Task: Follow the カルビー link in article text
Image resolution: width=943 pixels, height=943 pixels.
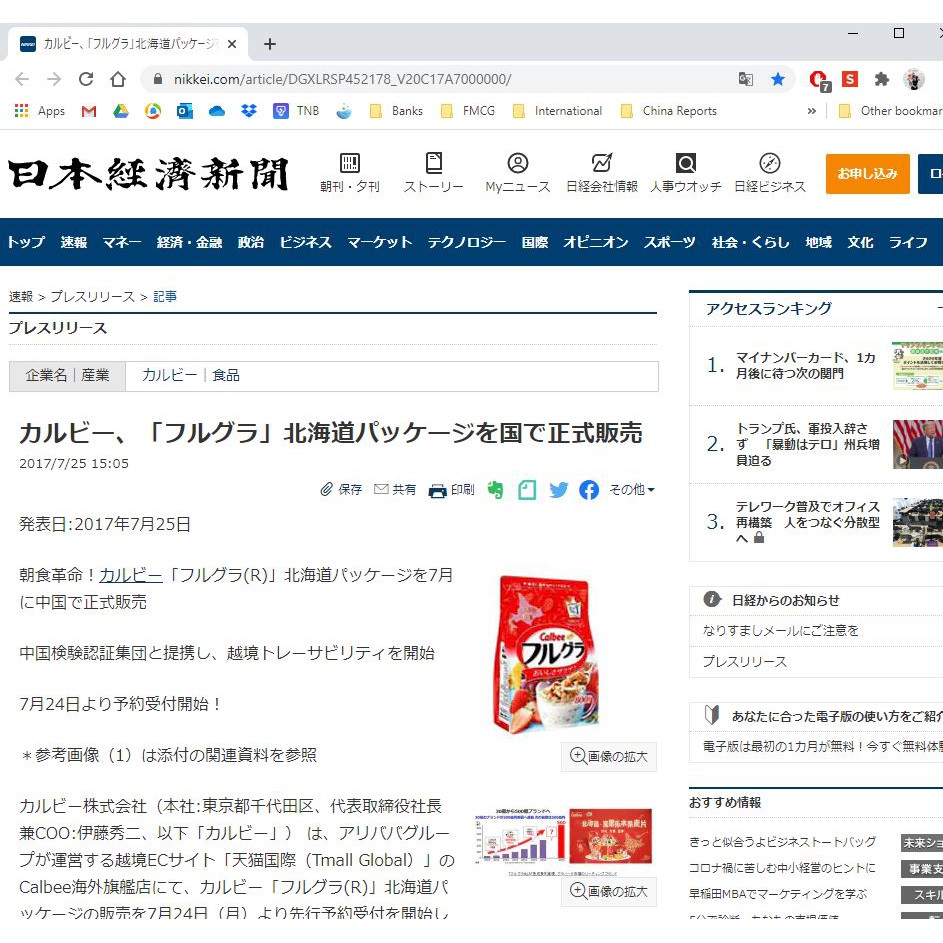Action: (131, 576)
